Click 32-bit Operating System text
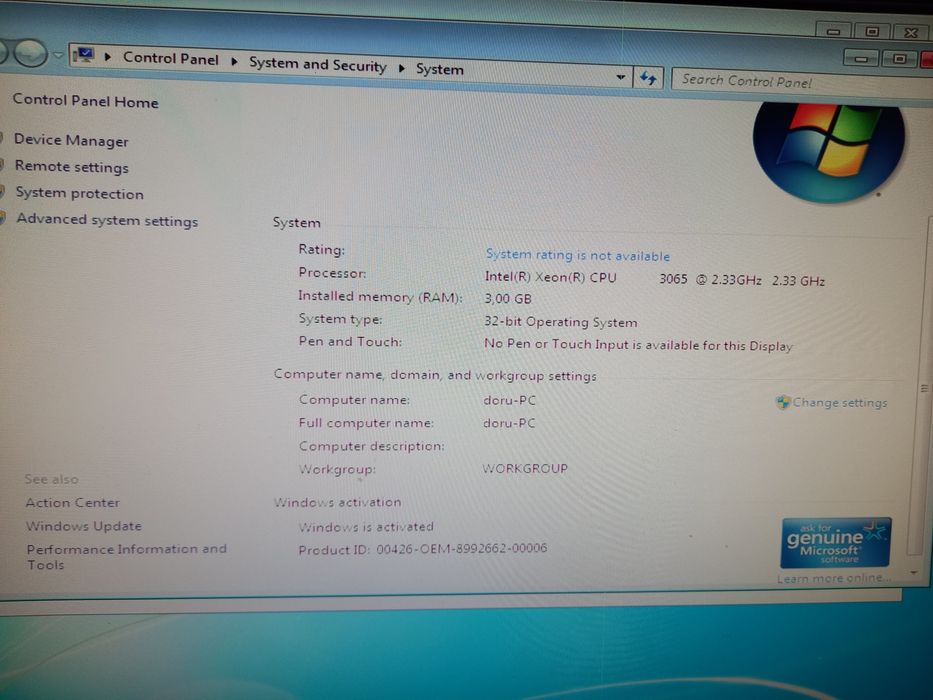Viewport: 933px width, 700px height. [561, 322]
